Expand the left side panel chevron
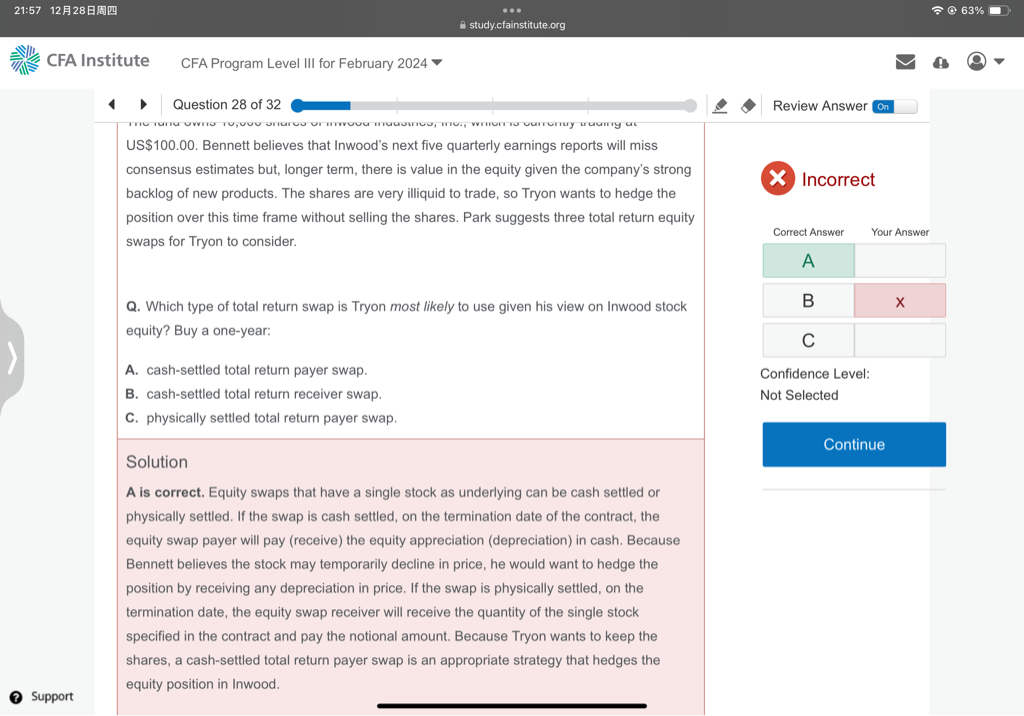This screenshot has height=716, width=1024. pyautogui.click(x=13, y=357)
